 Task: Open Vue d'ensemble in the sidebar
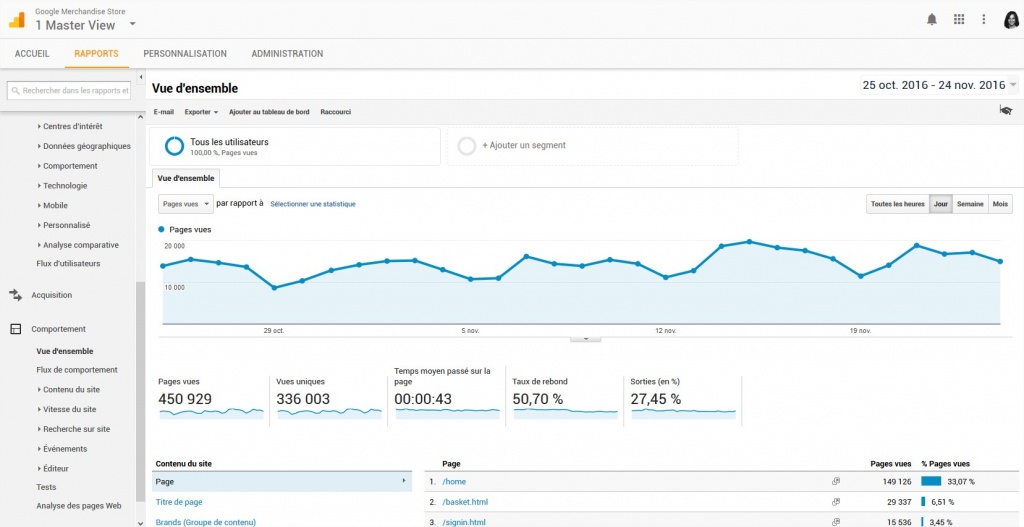(x=65, y=351)
